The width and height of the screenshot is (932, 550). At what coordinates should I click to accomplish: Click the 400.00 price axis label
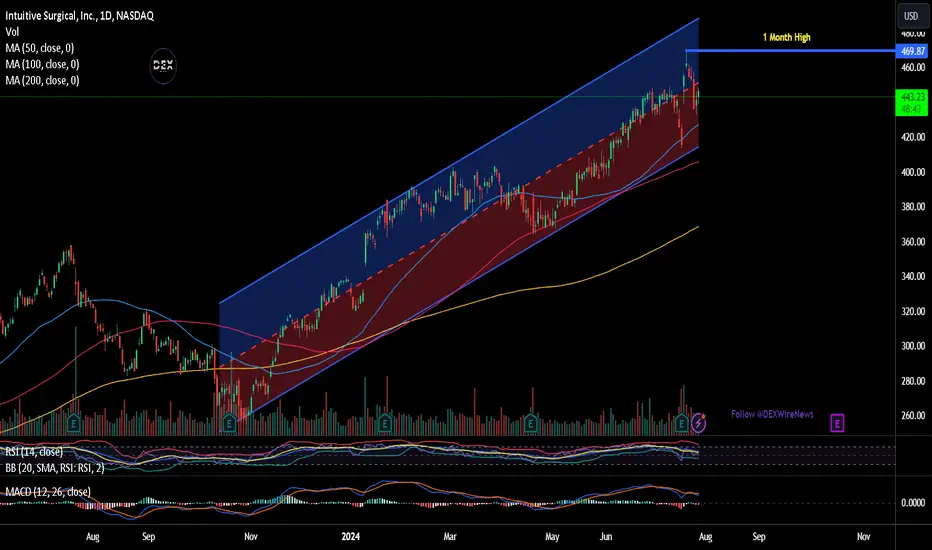pyautogui.click(x=913, y=172)
